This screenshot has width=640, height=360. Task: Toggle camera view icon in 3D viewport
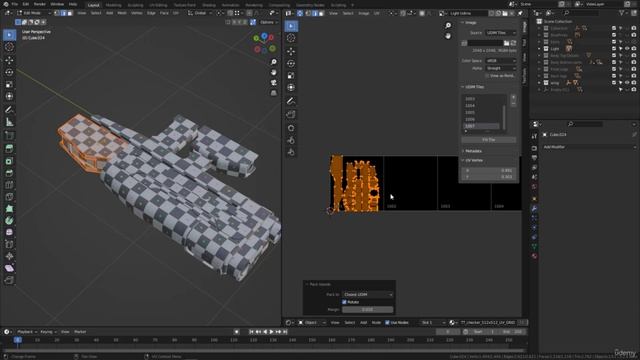point(273,82)
